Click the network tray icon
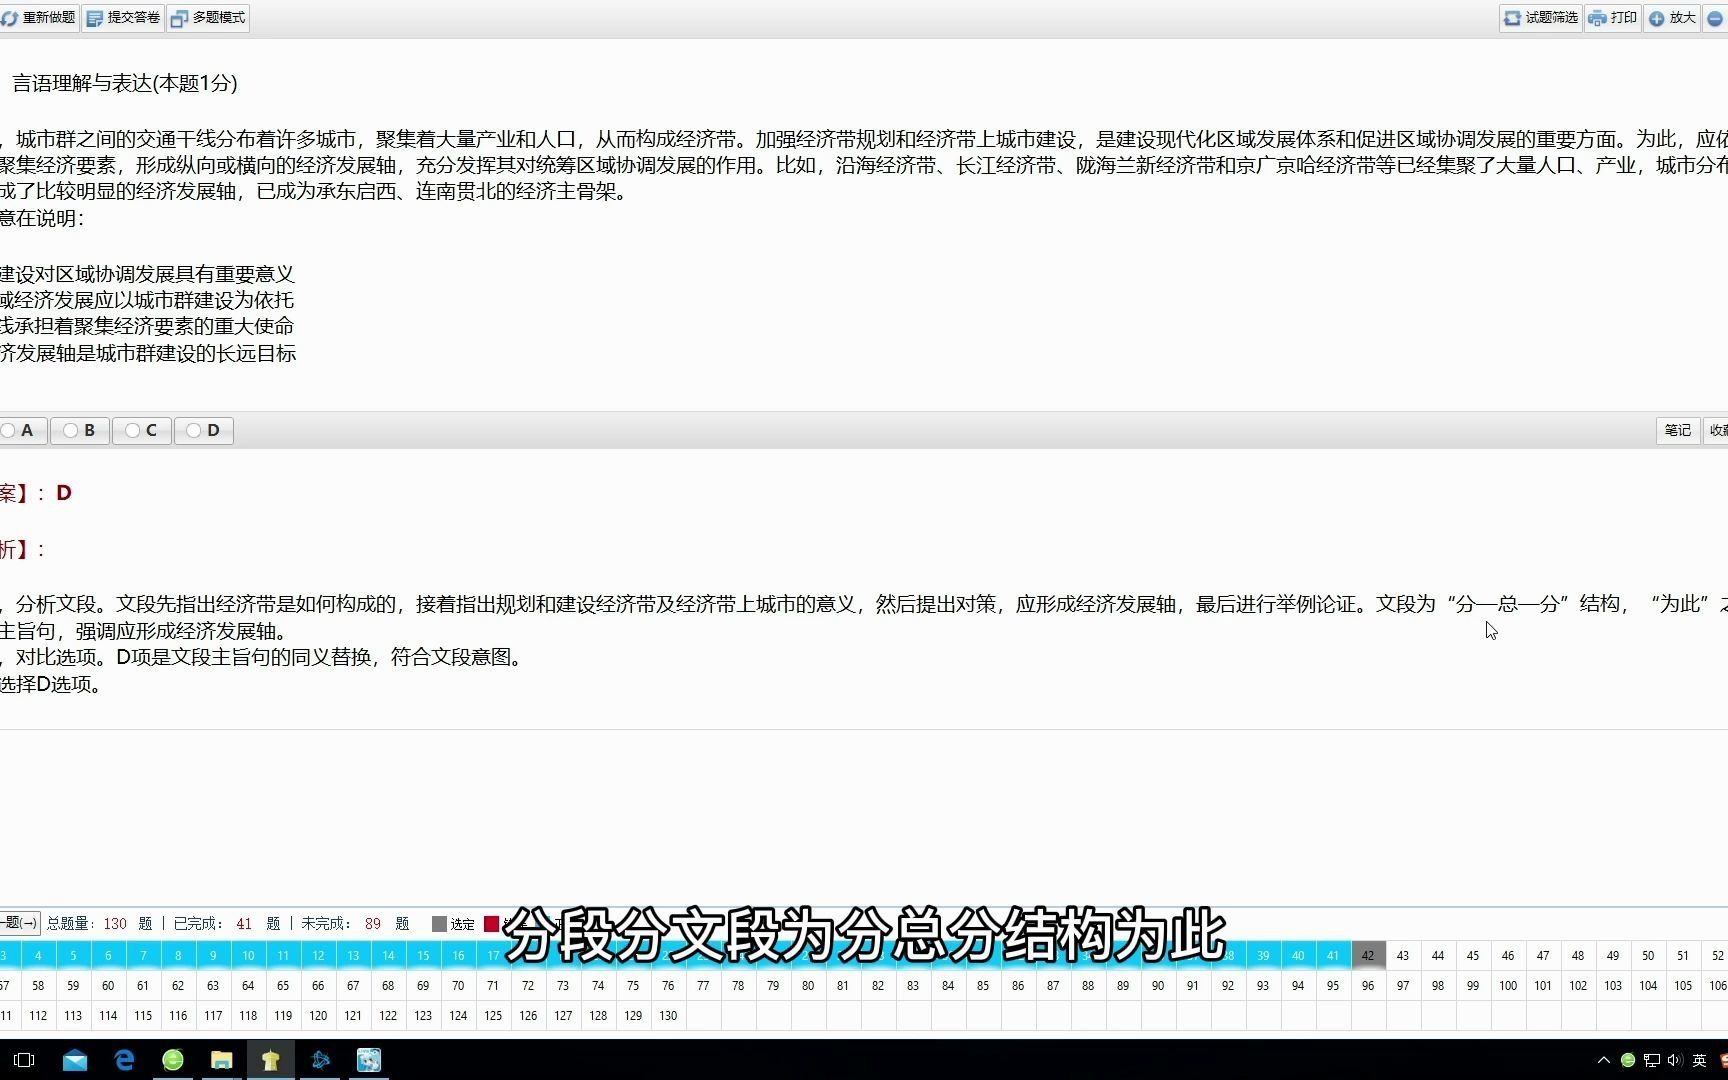Viewport: 1728px width, 1080px height. click(x=1651, y=1060)
